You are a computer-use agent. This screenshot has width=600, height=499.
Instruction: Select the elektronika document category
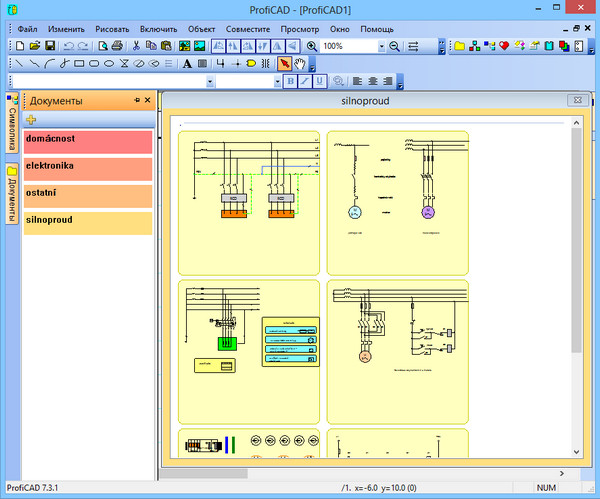[x=88, y=167]
